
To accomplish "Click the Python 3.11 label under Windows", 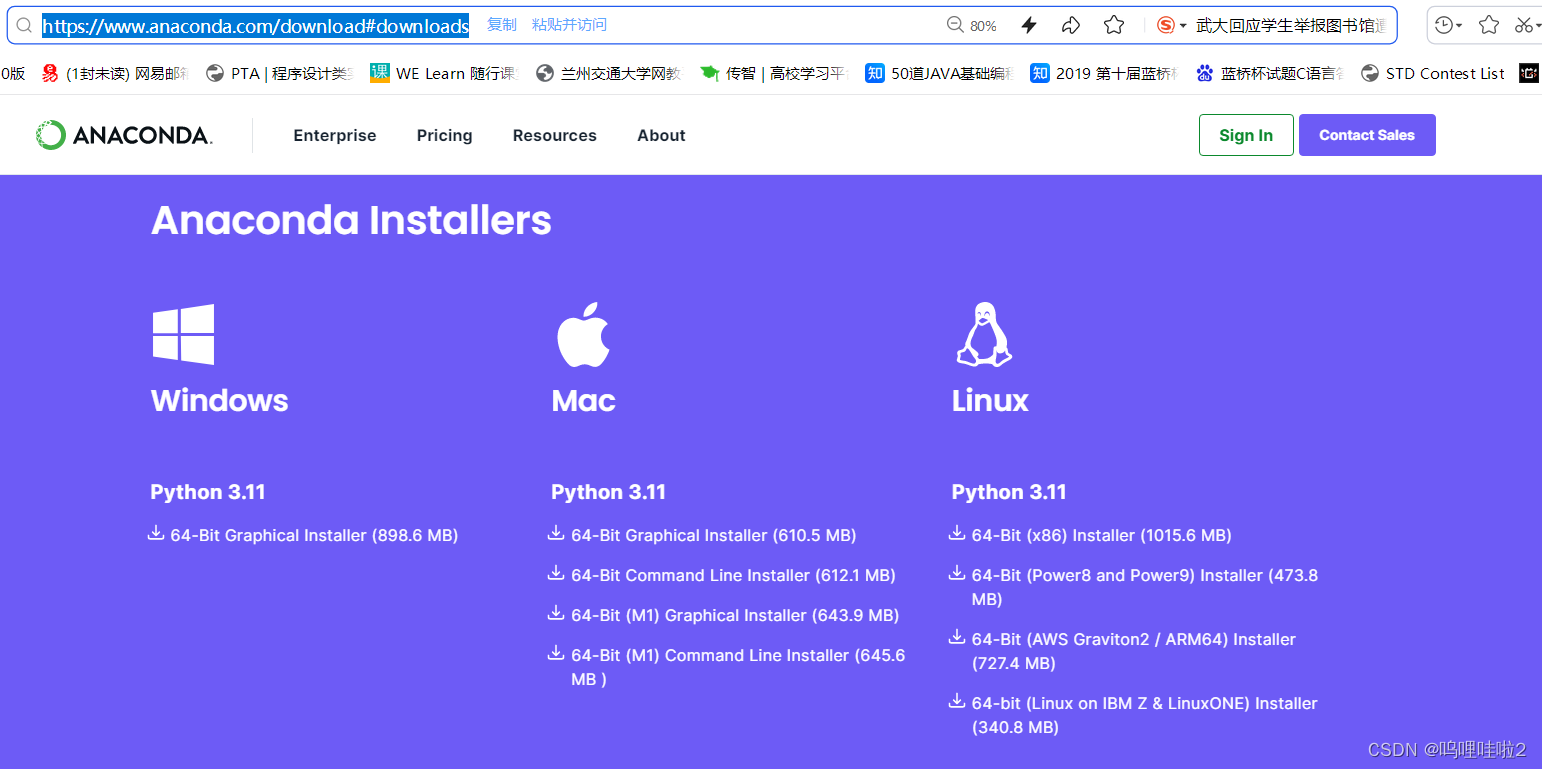I will tap(208, 492).
